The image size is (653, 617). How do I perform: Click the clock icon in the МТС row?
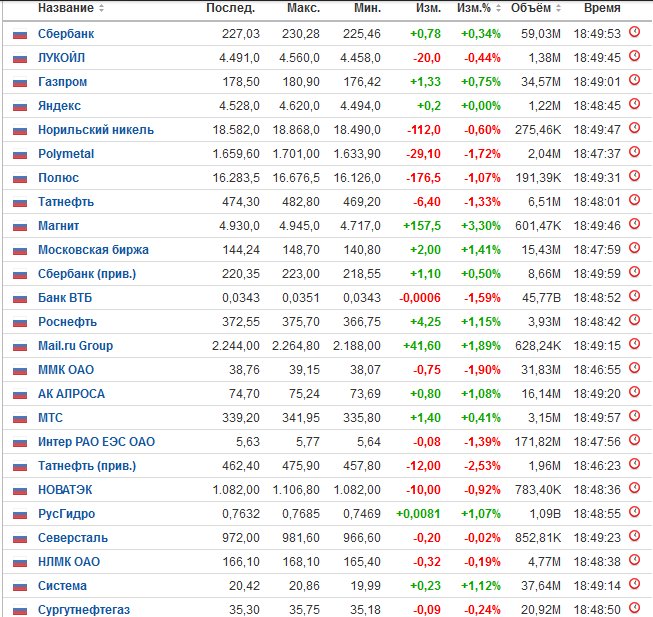click(634, 416)
